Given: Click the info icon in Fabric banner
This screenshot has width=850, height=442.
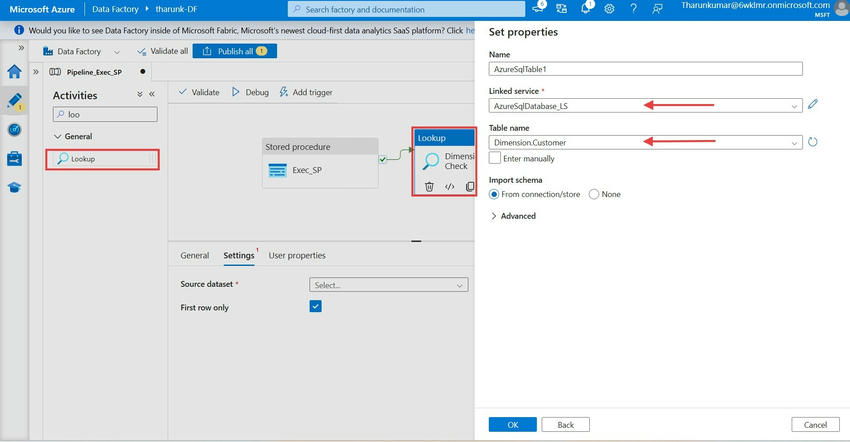Looking at the screenshot, I should 19,30.
